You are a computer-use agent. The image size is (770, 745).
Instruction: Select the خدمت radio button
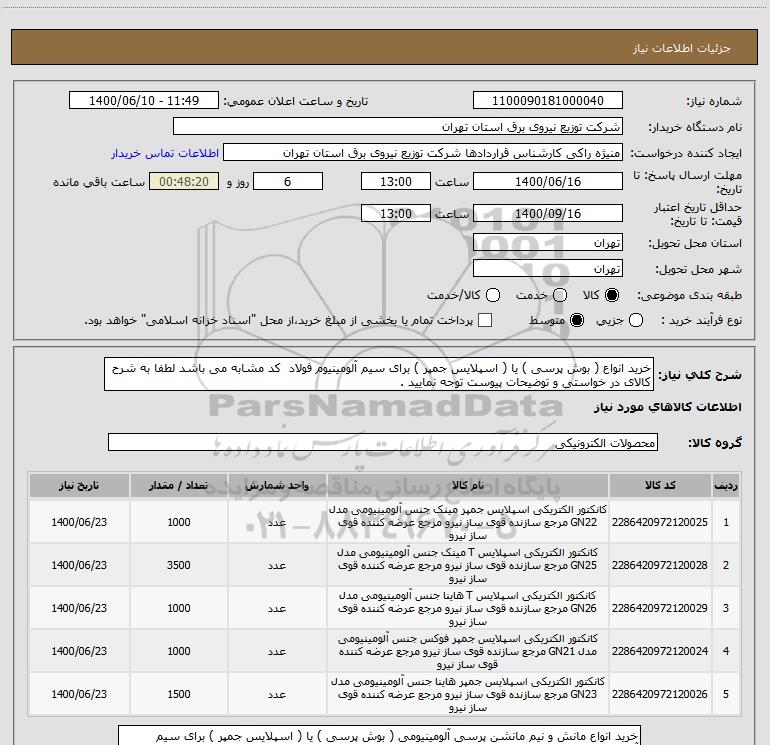(560, 295)
